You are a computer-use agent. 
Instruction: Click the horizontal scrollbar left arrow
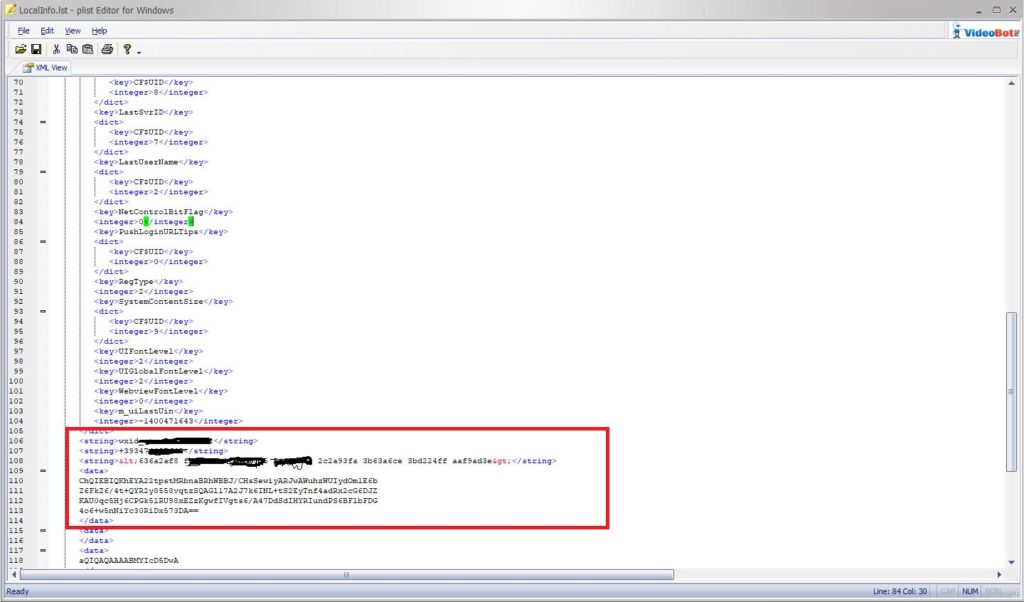click(14, 575)
